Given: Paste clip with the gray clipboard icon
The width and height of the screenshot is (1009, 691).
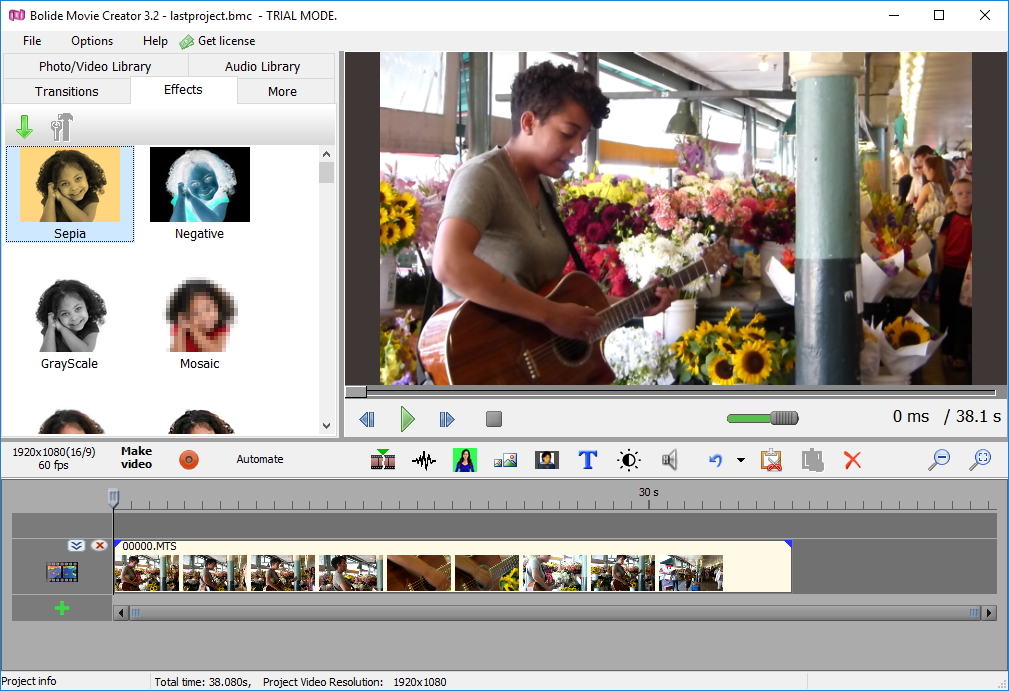Looking at the screenshot, I should 812,460.
